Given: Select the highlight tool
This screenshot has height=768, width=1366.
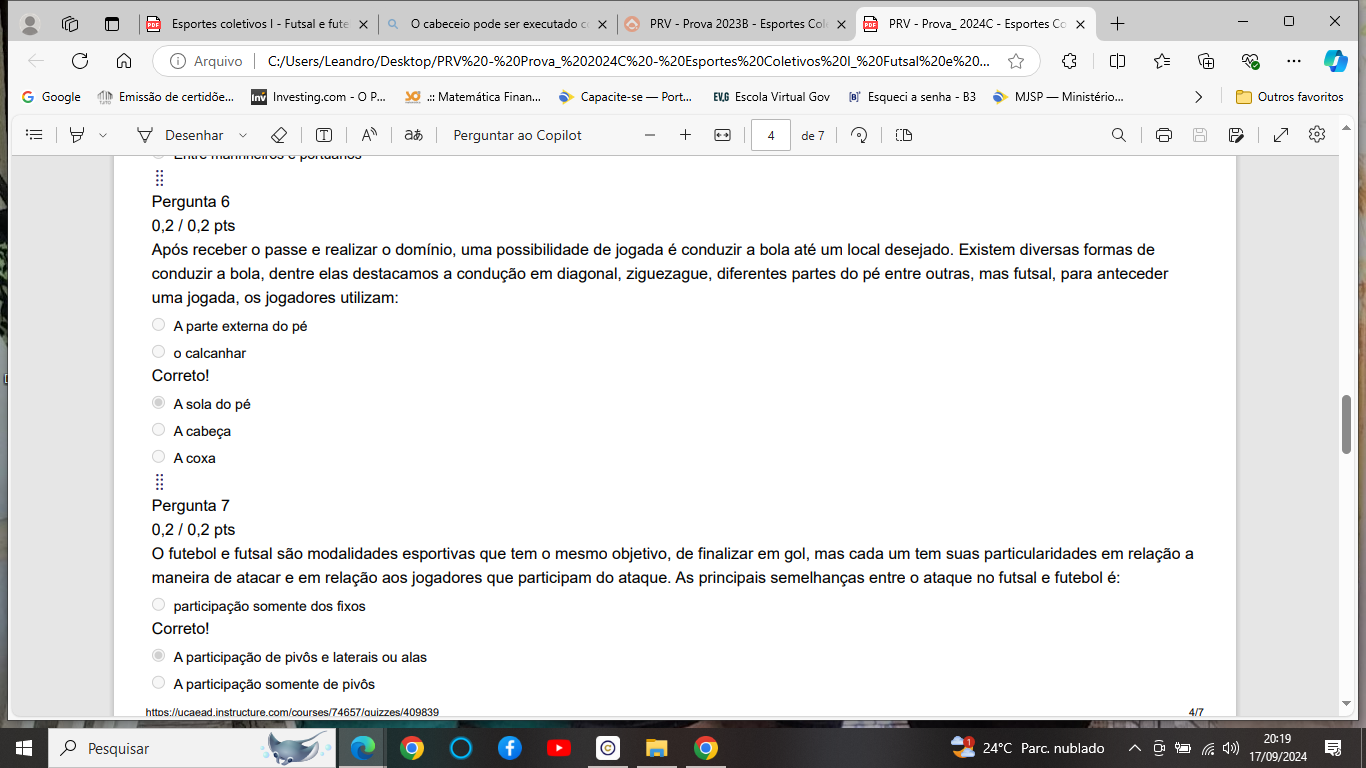Looking at the screenshot, I should pyautogui.click(x=77, y=135).
